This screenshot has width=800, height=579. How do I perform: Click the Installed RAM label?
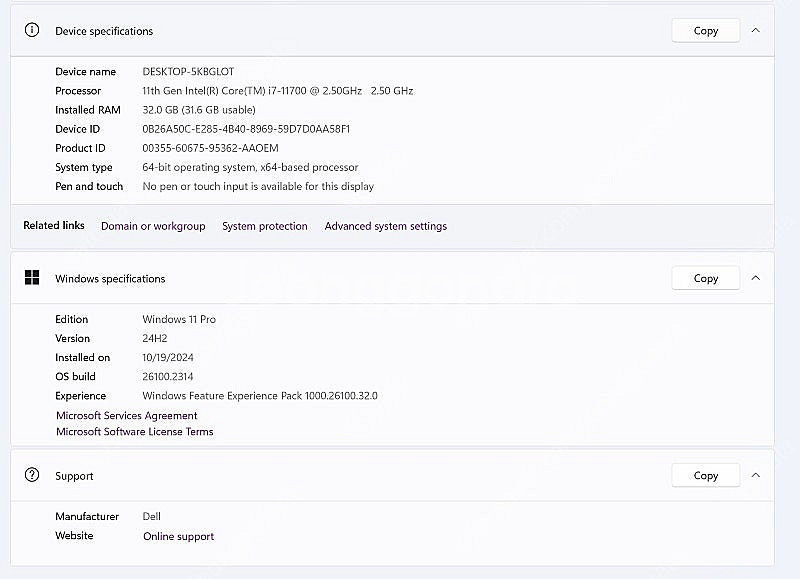[88, 110]
